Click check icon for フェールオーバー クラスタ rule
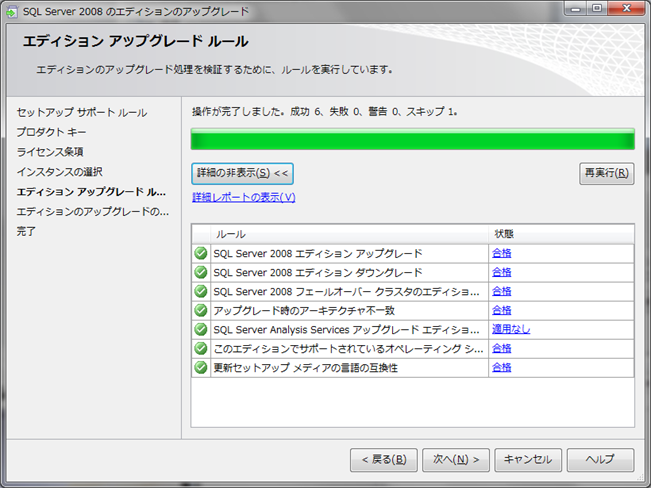This screenshot has width=651, height=488. [201, 291]
